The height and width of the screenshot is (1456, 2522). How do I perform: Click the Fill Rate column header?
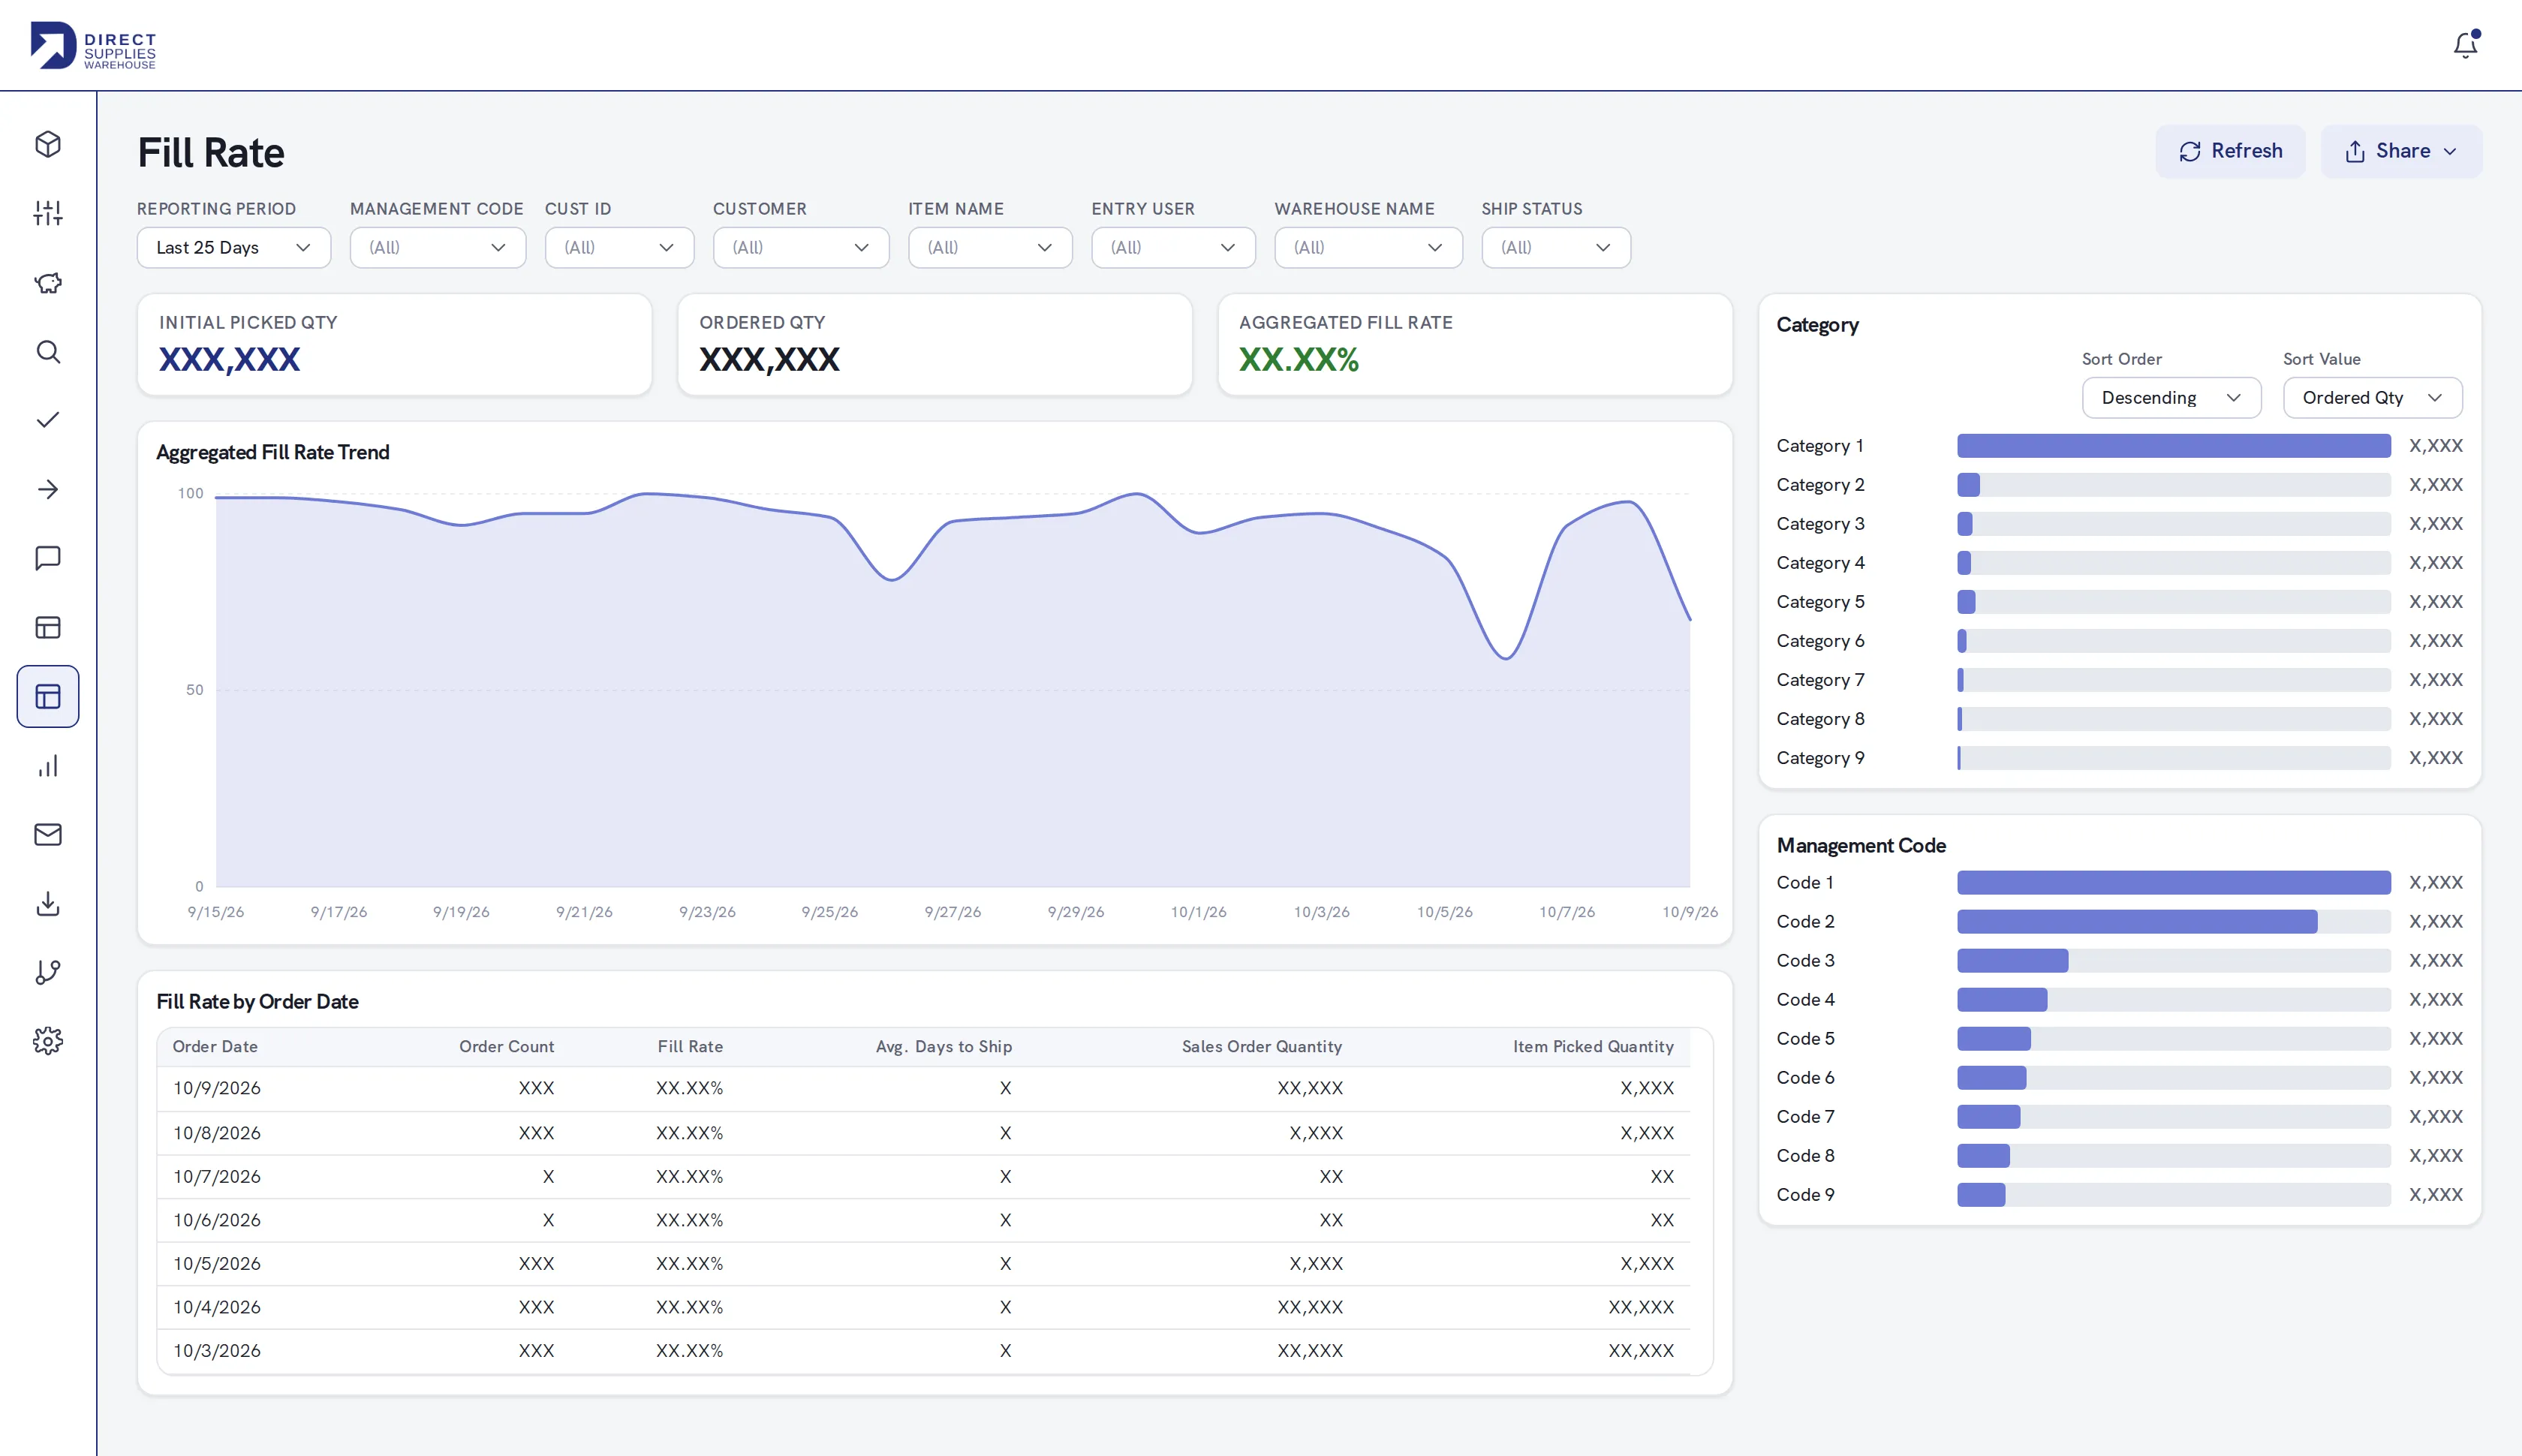[x=690, y=1047]
